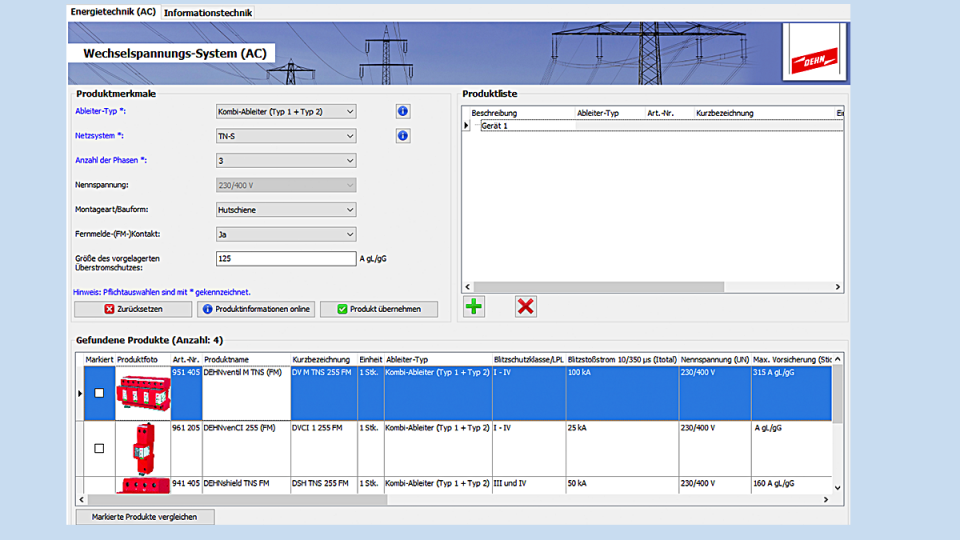The image size is (960, 540).
Task: Click Ableiter-Typ header in results table
Action: point(438,359)
